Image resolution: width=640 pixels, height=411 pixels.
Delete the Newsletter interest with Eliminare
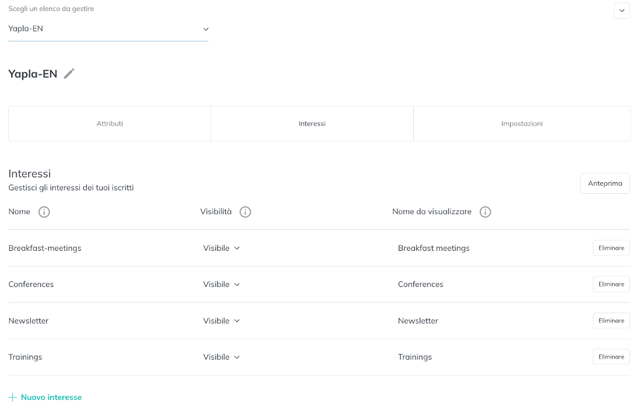click(611, 320)
